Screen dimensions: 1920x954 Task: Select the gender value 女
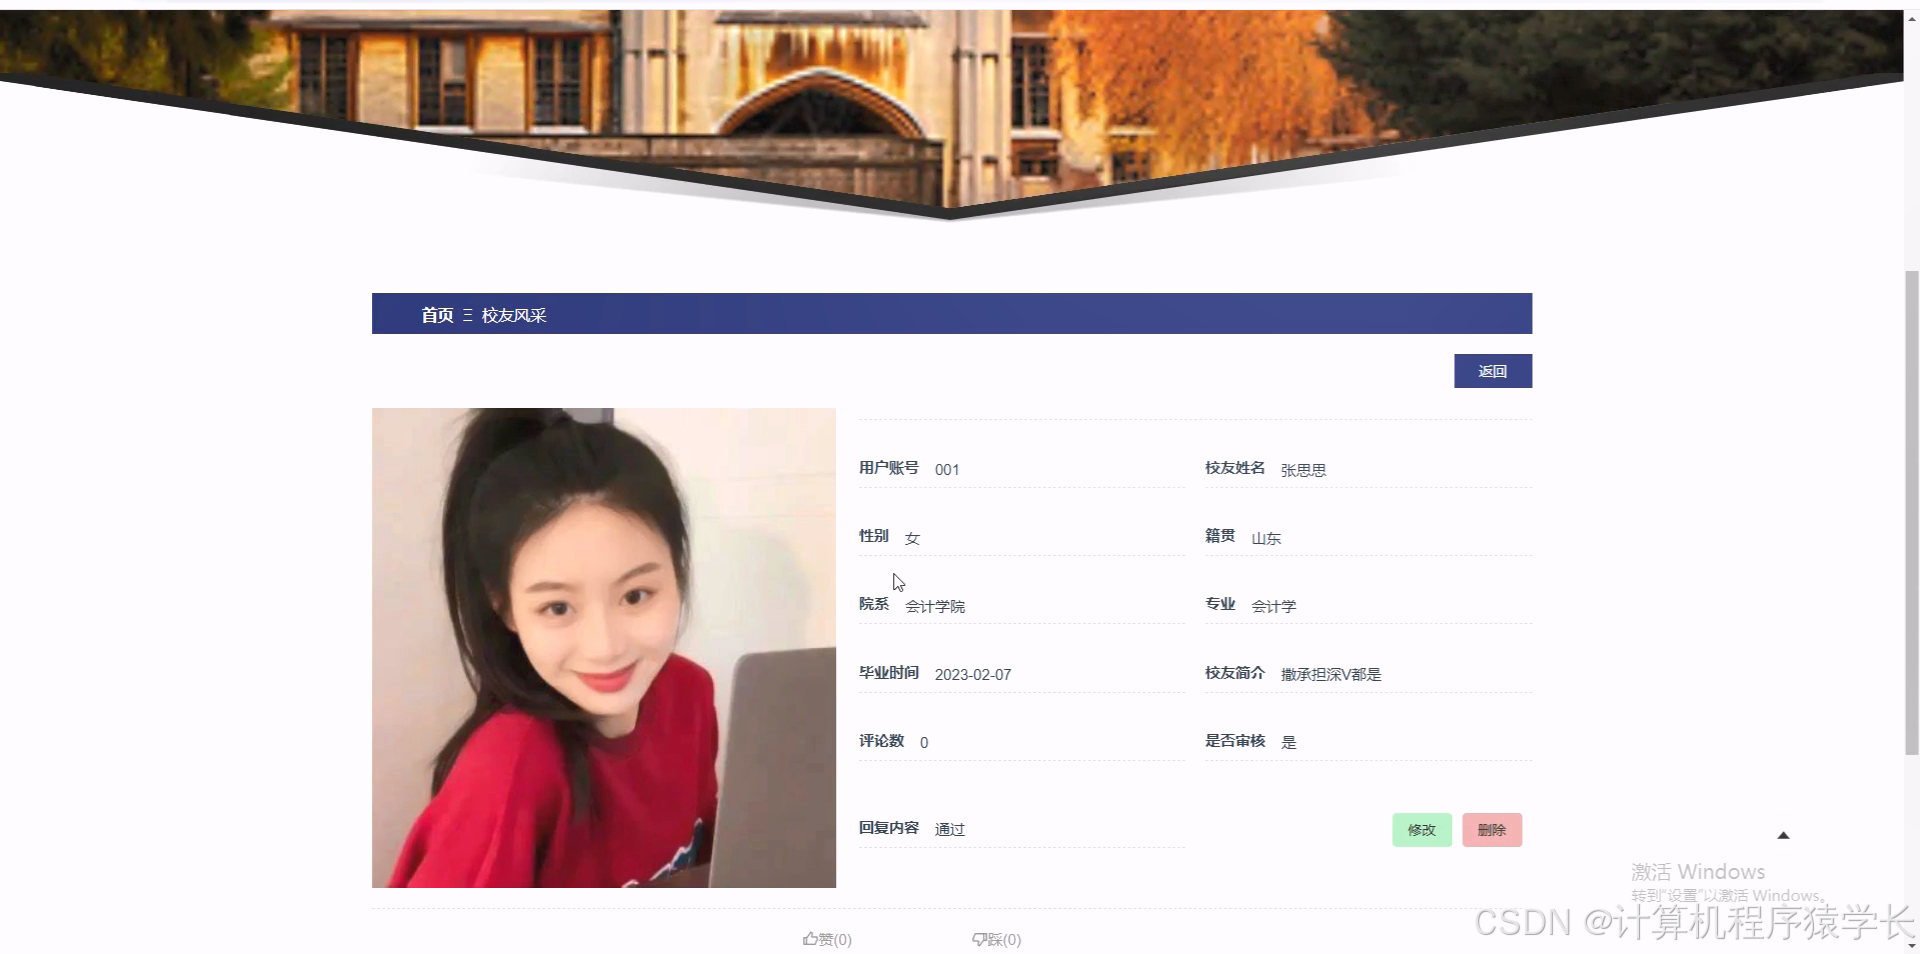[x=912, y=538]
